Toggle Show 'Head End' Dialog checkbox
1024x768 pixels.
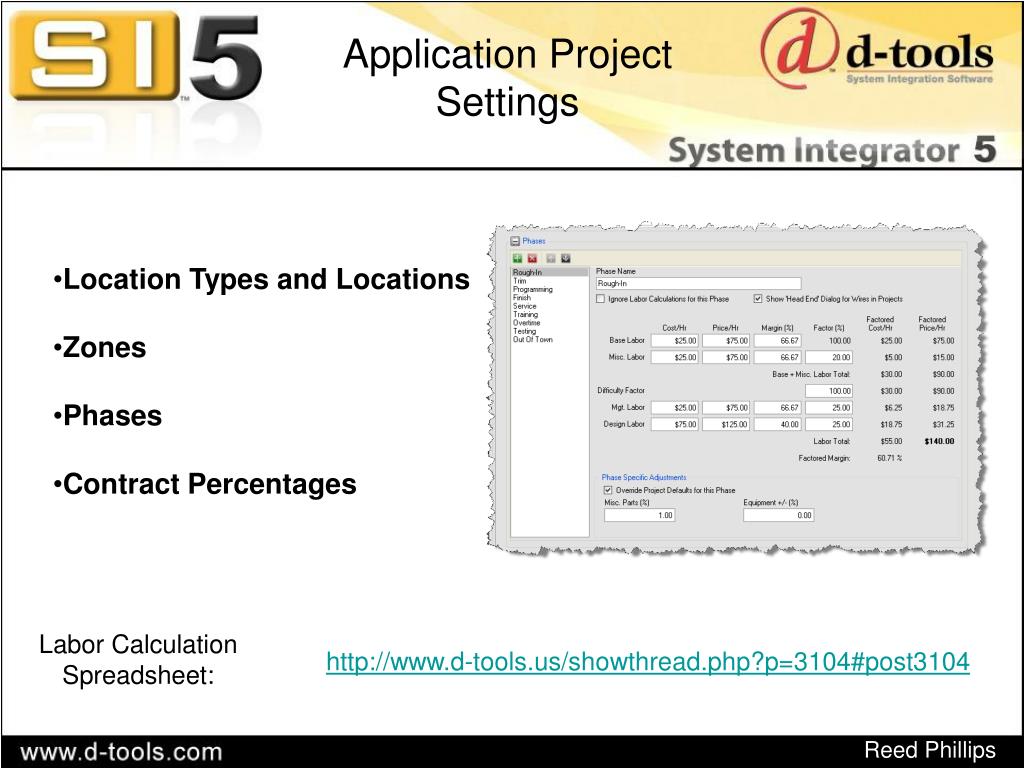[758, 299]
